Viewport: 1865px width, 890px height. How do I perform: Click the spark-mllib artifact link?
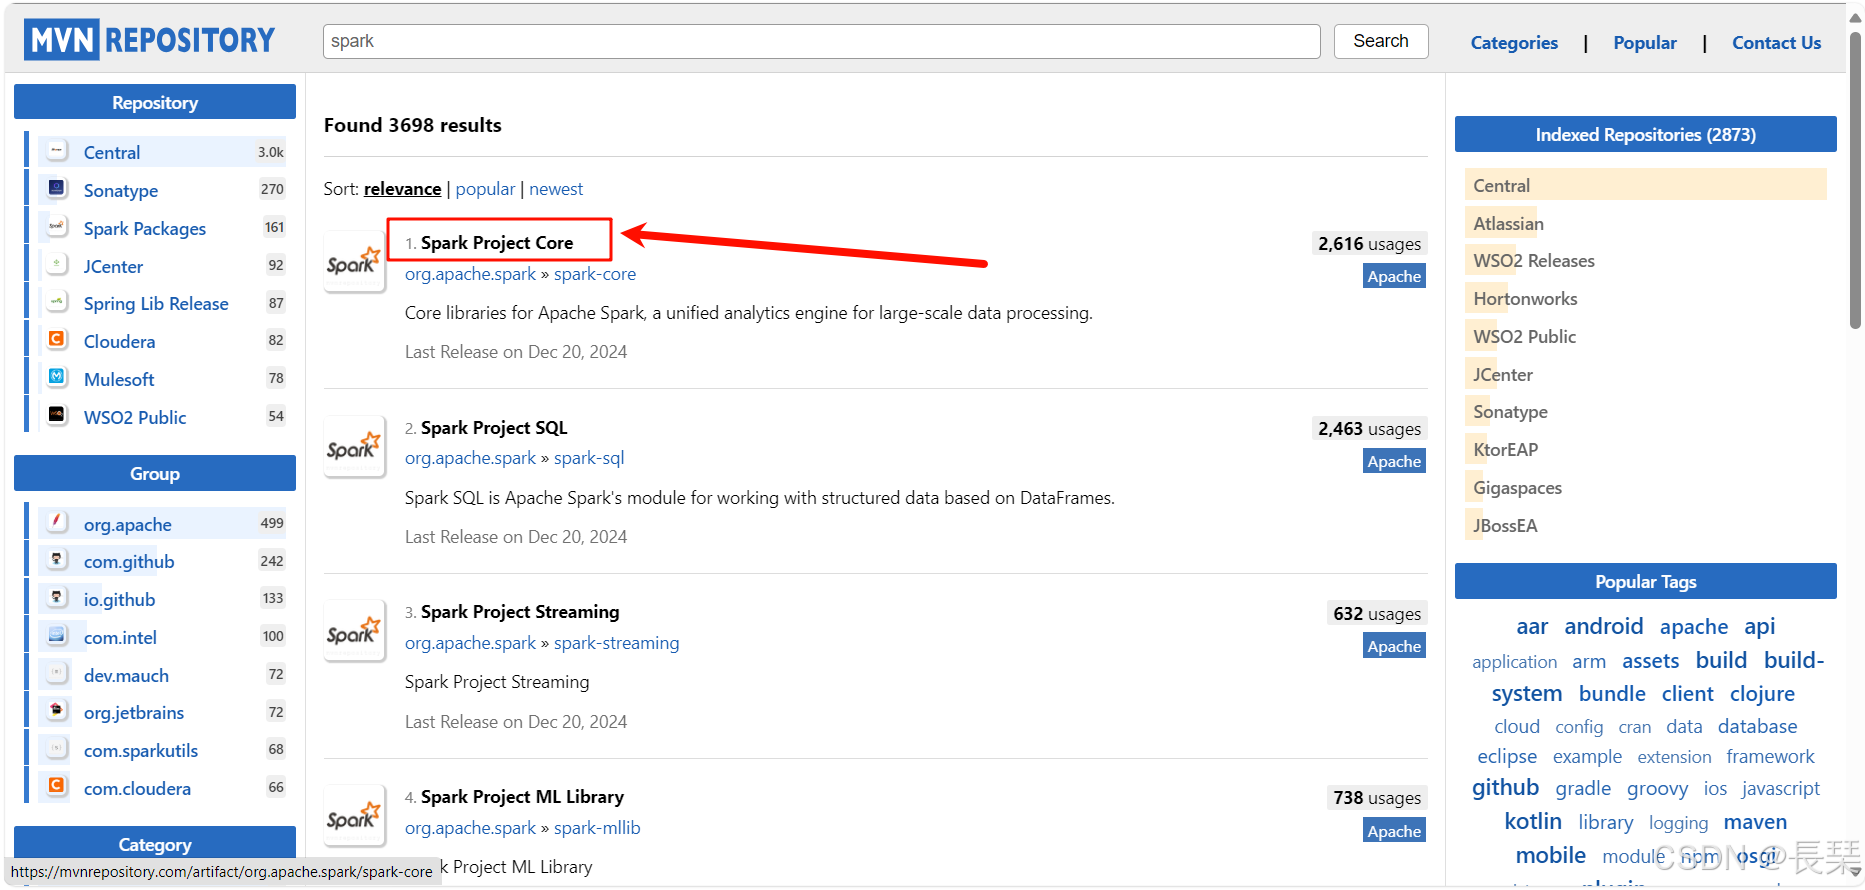[x=597, y=828]
